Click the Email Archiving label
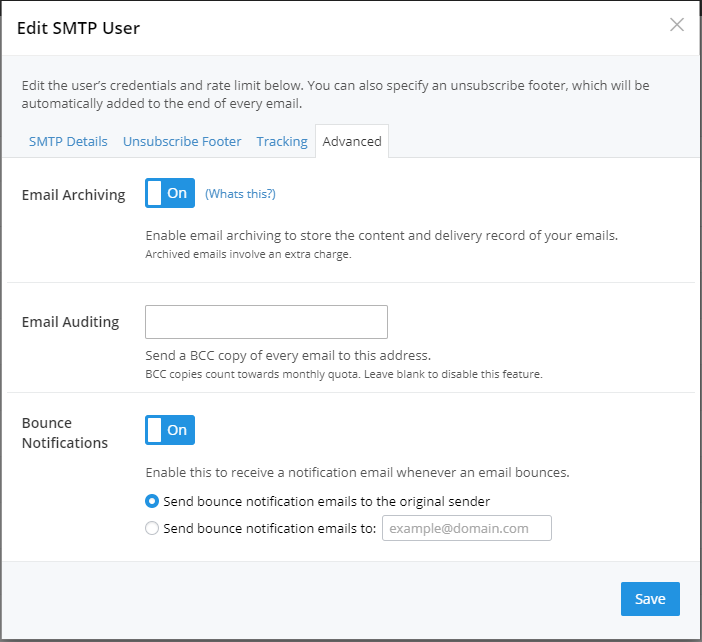Viewport: 702px width, 642px height. [x=73, y=195]
